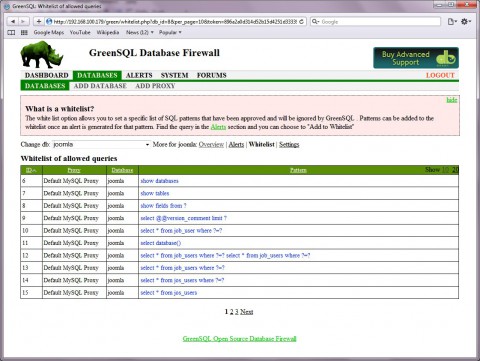480x361 pixels.
Task: Open the FORUMS main menu tab
Action: tap(212, 75)
